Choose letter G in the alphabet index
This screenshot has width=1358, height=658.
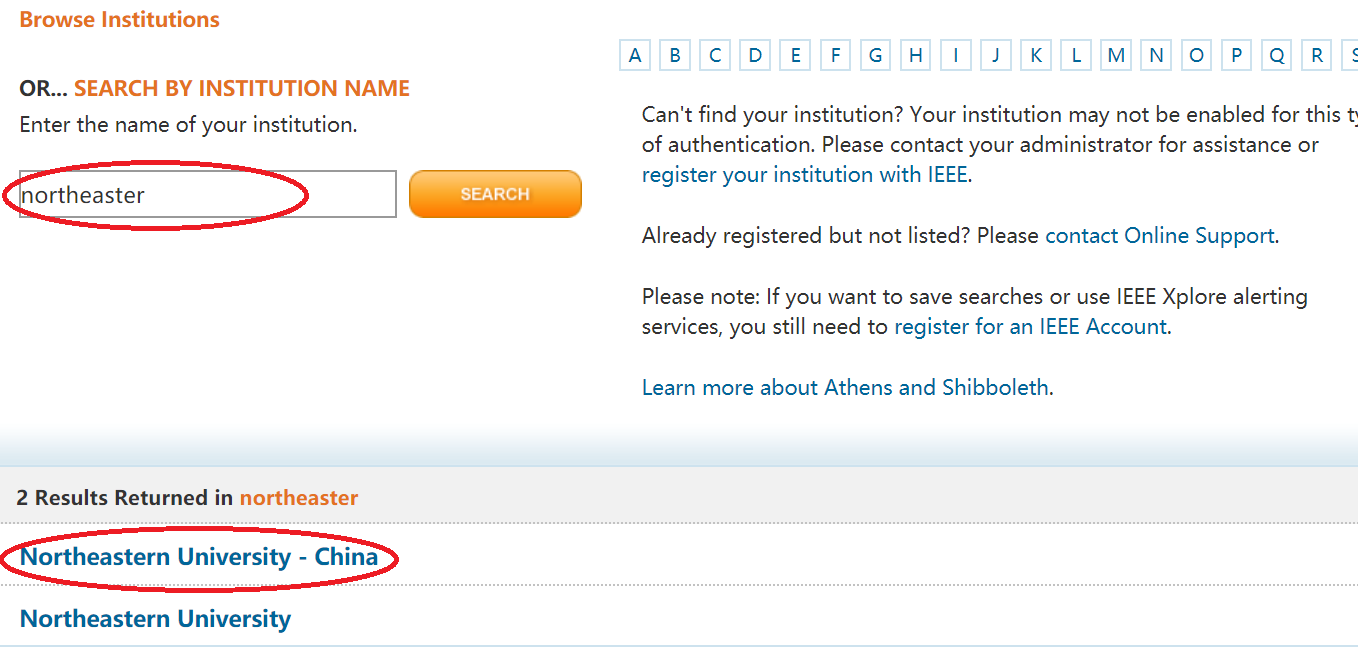[x=875, y=56]
